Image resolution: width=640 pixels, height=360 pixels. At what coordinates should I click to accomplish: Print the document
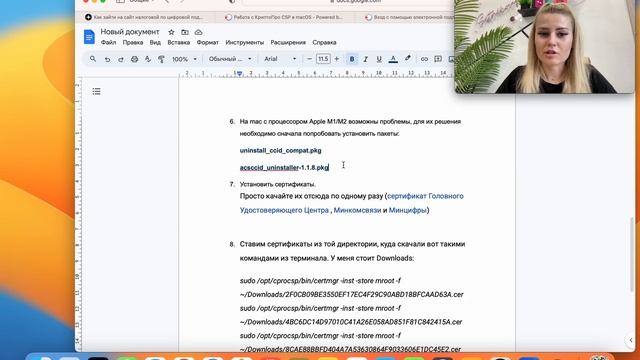tap(134, 59)
